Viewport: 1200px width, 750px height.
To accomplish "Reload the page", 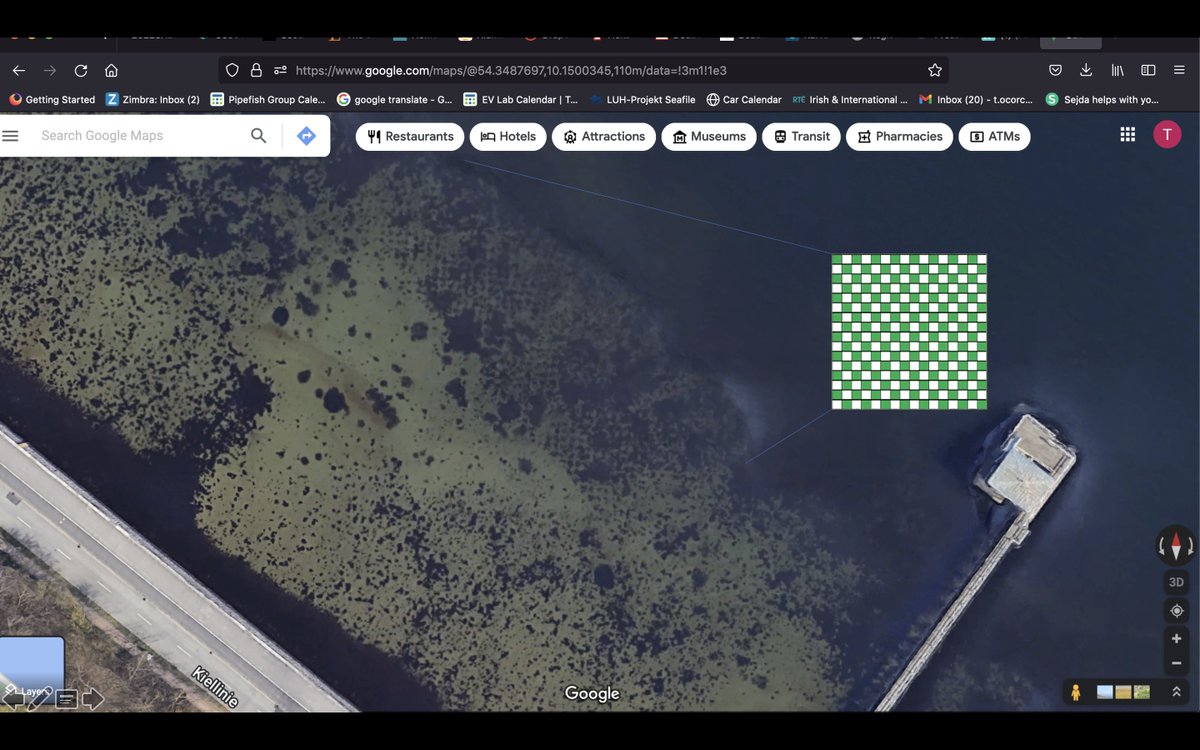I will (x=81, y=70).
